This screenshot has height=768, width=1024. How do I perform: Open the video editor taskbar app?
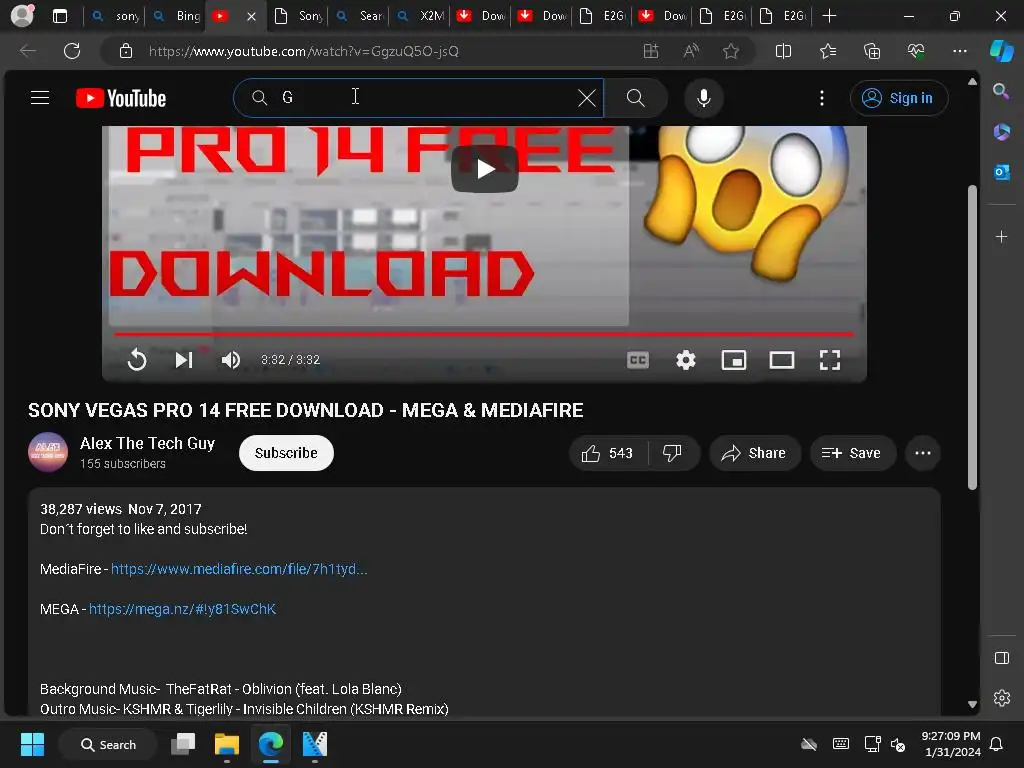(315, 744)
